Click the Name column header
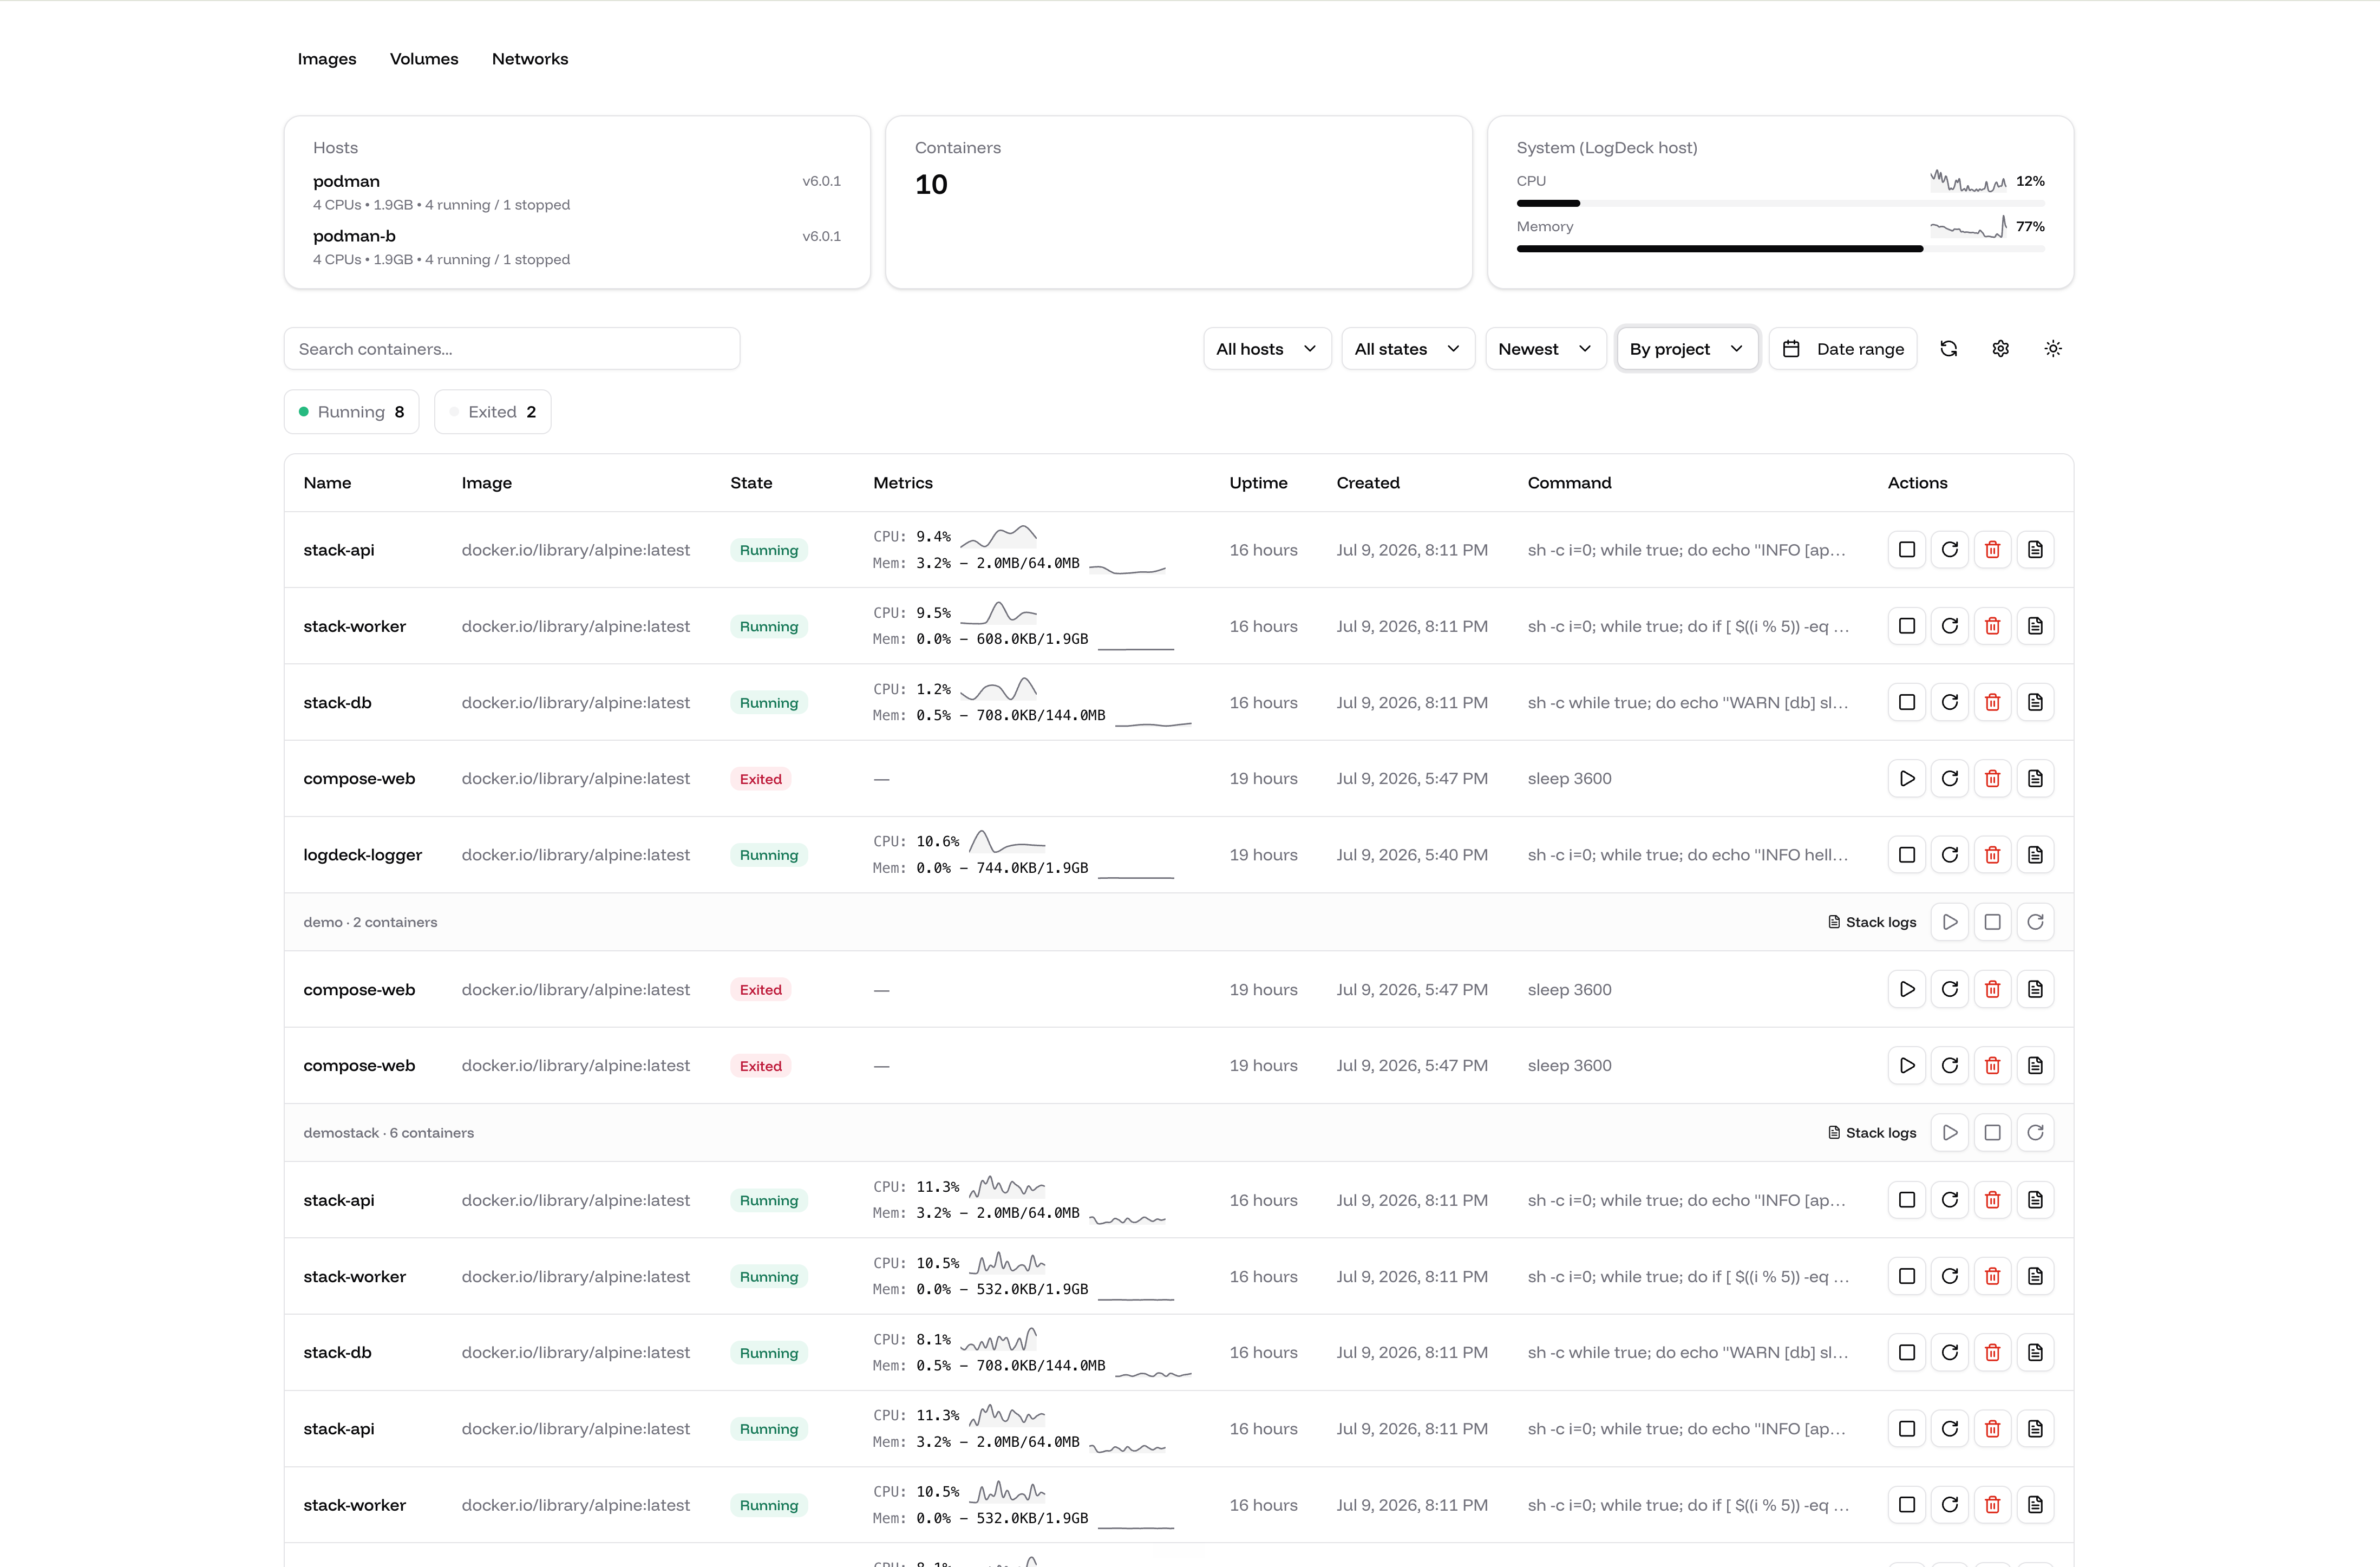 coord(327,483)
